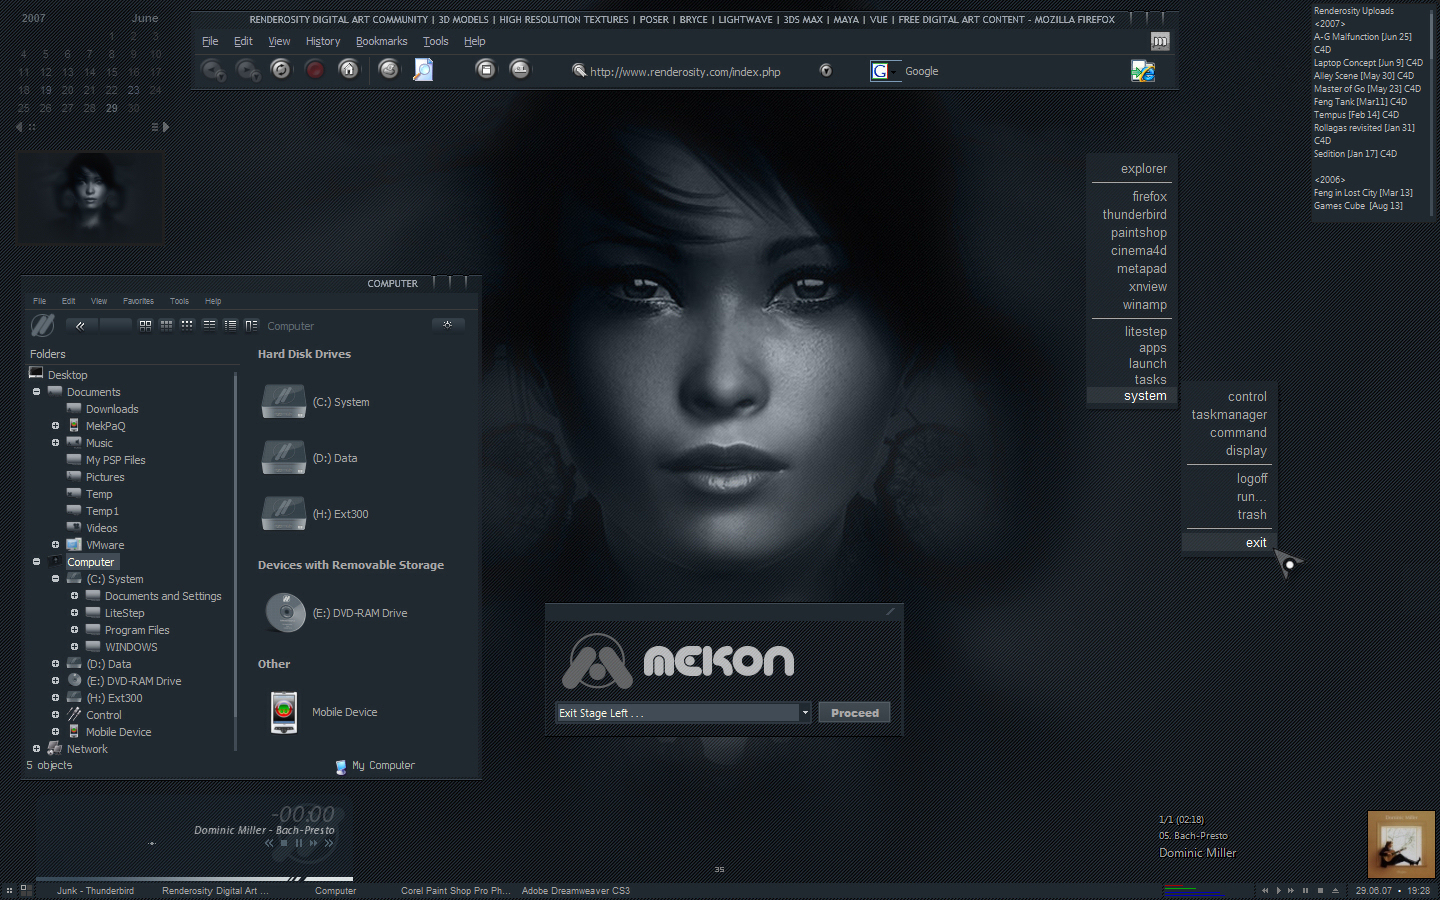Switch to Junk - Thunderbird in the taskbar

pyautogui.click(x=95, y=891)
